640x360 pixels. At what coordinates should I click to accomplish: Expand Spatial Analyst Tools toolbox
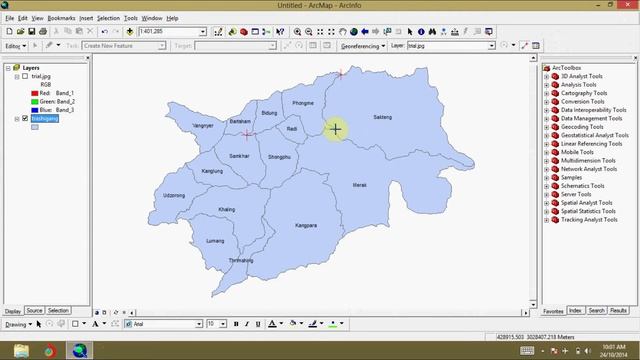[x=547, y=203]
